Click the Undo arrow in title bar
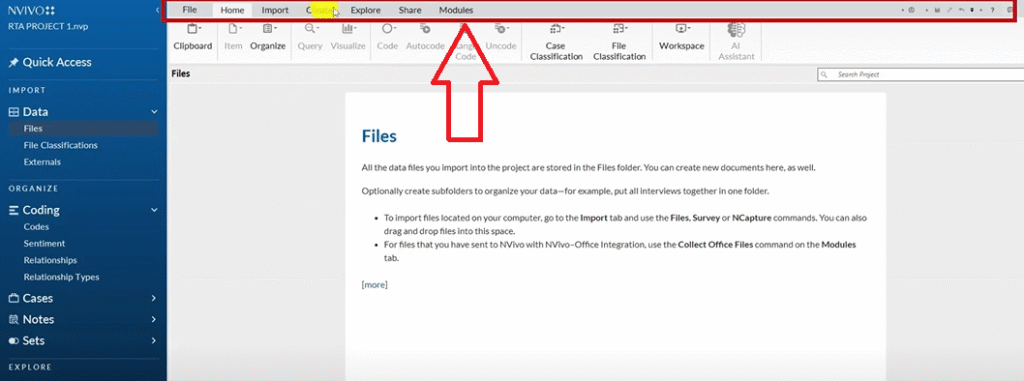Viewport: 1024px width, 381px height. pyautogui.click(x=961, y=10)
